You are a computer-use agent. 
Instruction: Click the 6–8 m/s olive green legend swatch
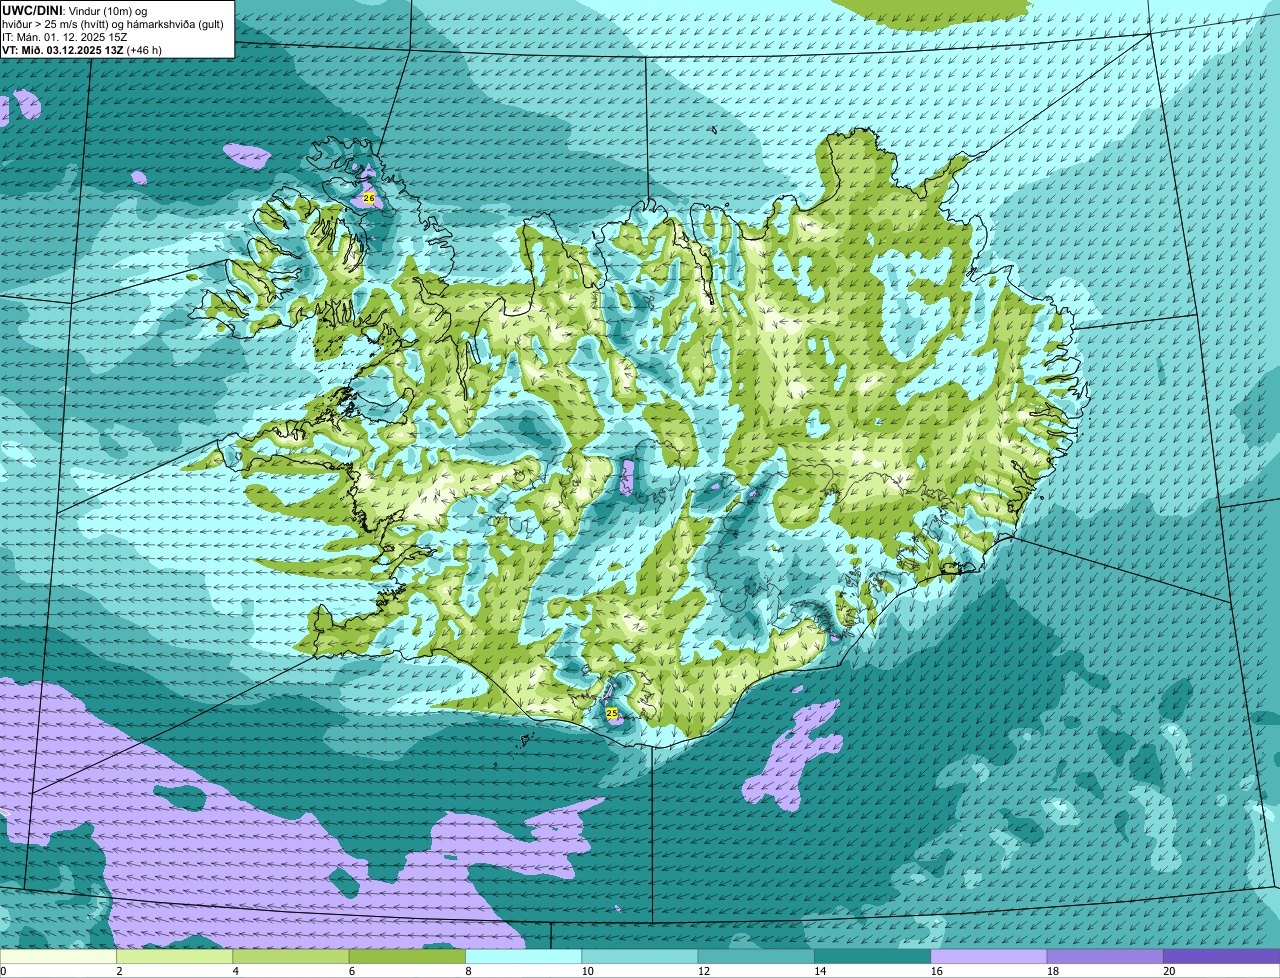tap(408, 956)
